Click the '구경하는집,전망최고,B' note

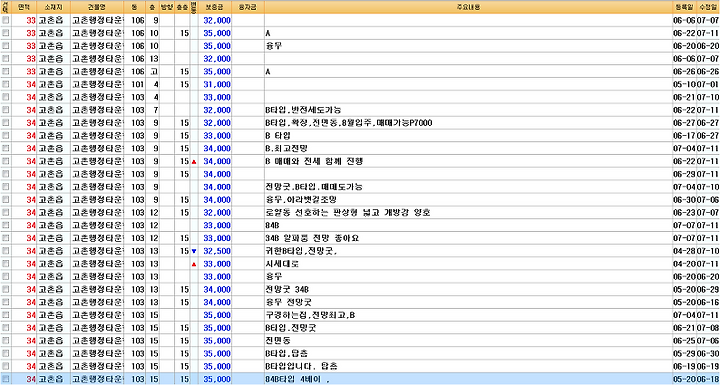(x=310, y=316)
